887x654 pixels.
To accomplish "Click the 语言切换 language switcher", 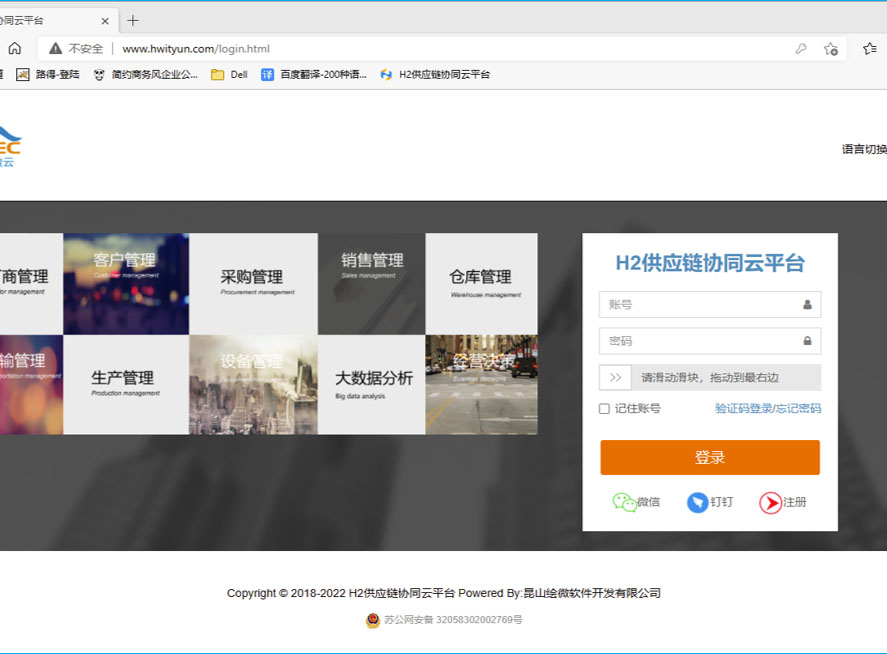I will coord(864,149).
